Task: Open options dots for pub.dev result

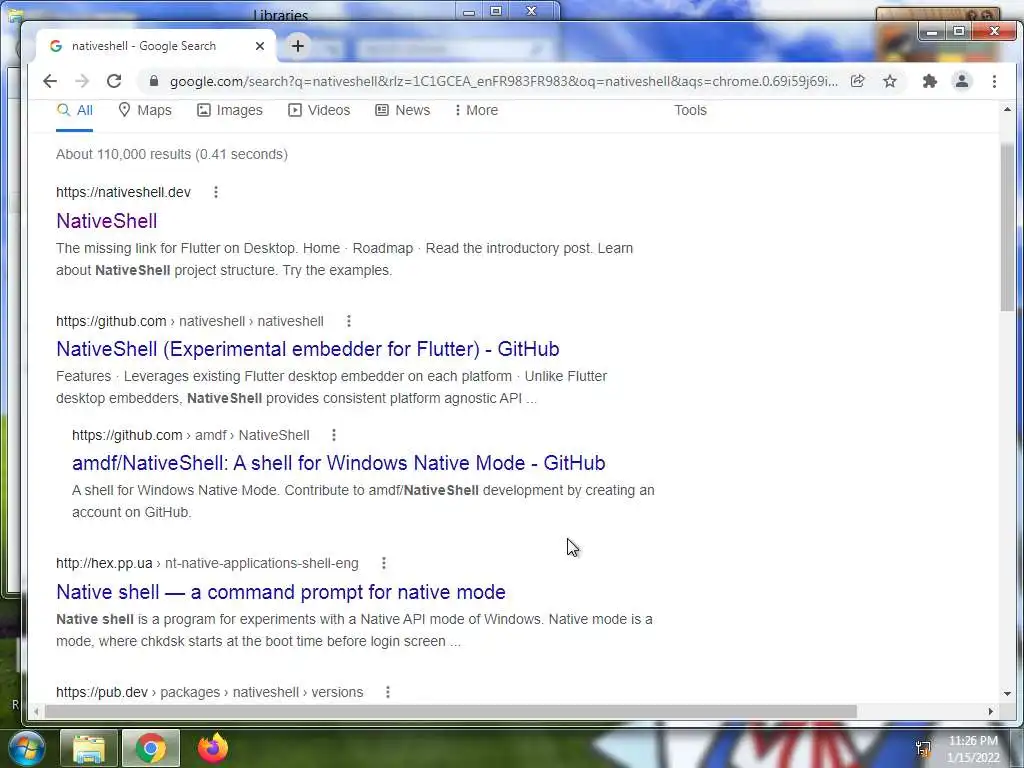Action: click(388, 692)
